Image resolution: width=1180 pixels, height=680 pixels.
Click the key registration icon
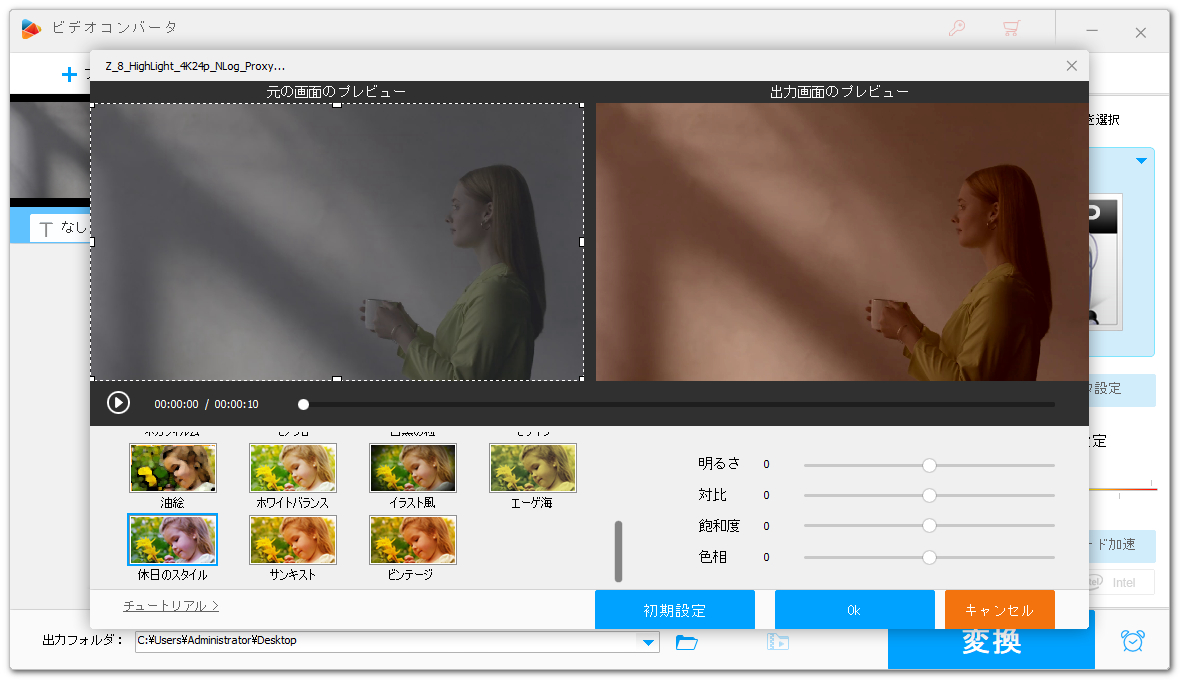click(x=957, y=29)
